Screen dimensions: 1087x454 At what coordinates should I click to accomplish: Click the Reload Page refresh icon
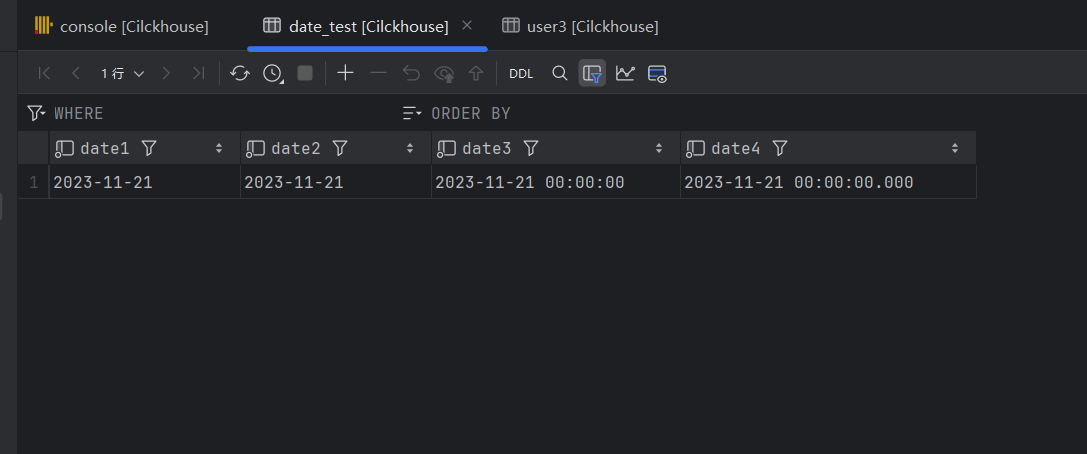point(240,73)
